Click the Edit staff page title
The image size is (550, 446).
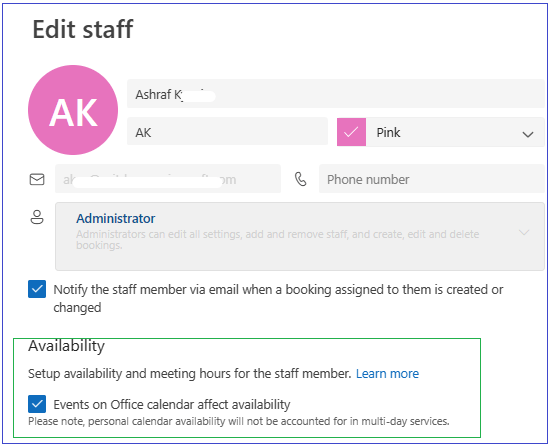pos(83,29)
